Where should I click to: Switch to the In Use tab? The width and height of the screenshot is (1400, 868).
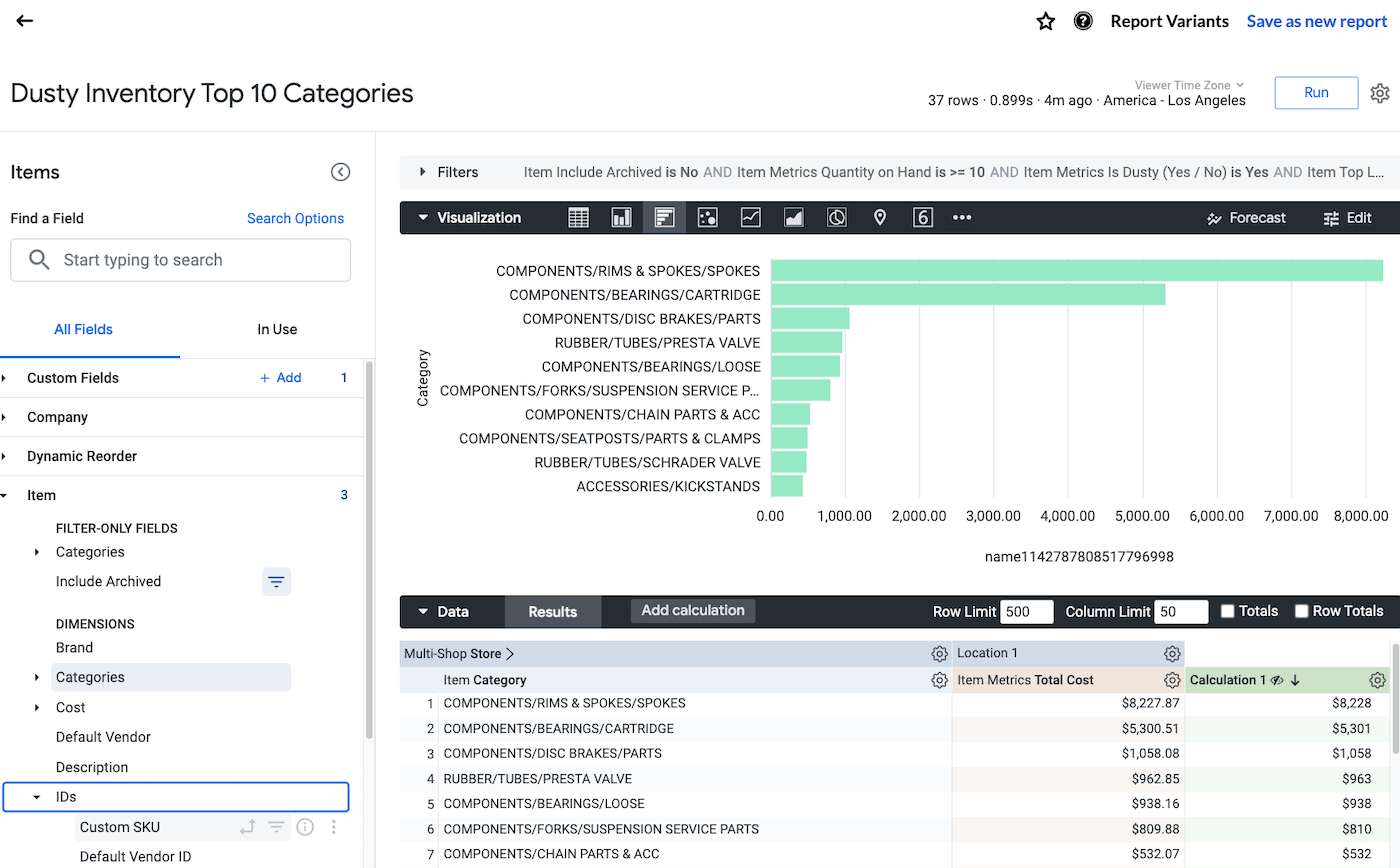(277, 329)
